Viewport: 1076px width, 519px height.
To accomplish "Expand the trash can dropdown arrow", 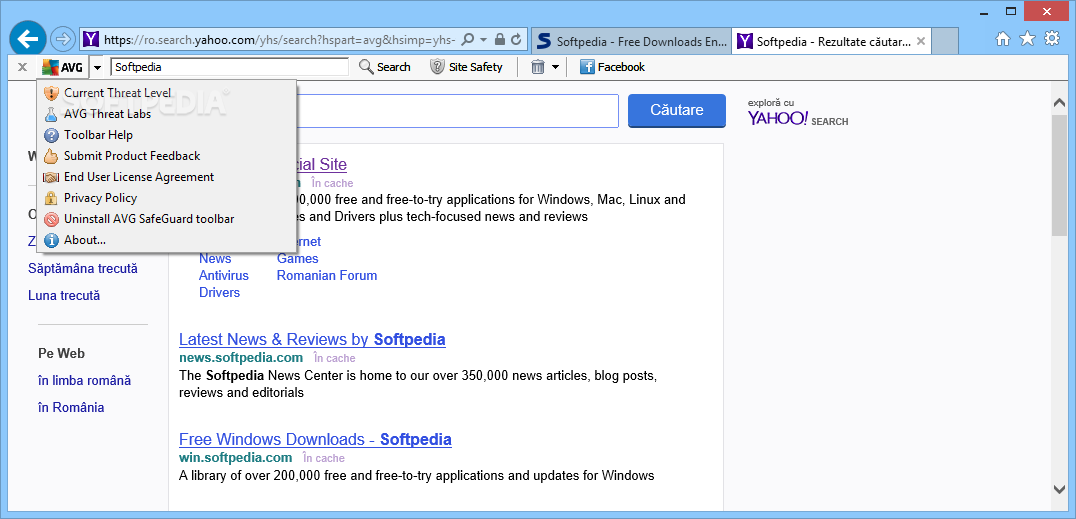I will 556,67.
